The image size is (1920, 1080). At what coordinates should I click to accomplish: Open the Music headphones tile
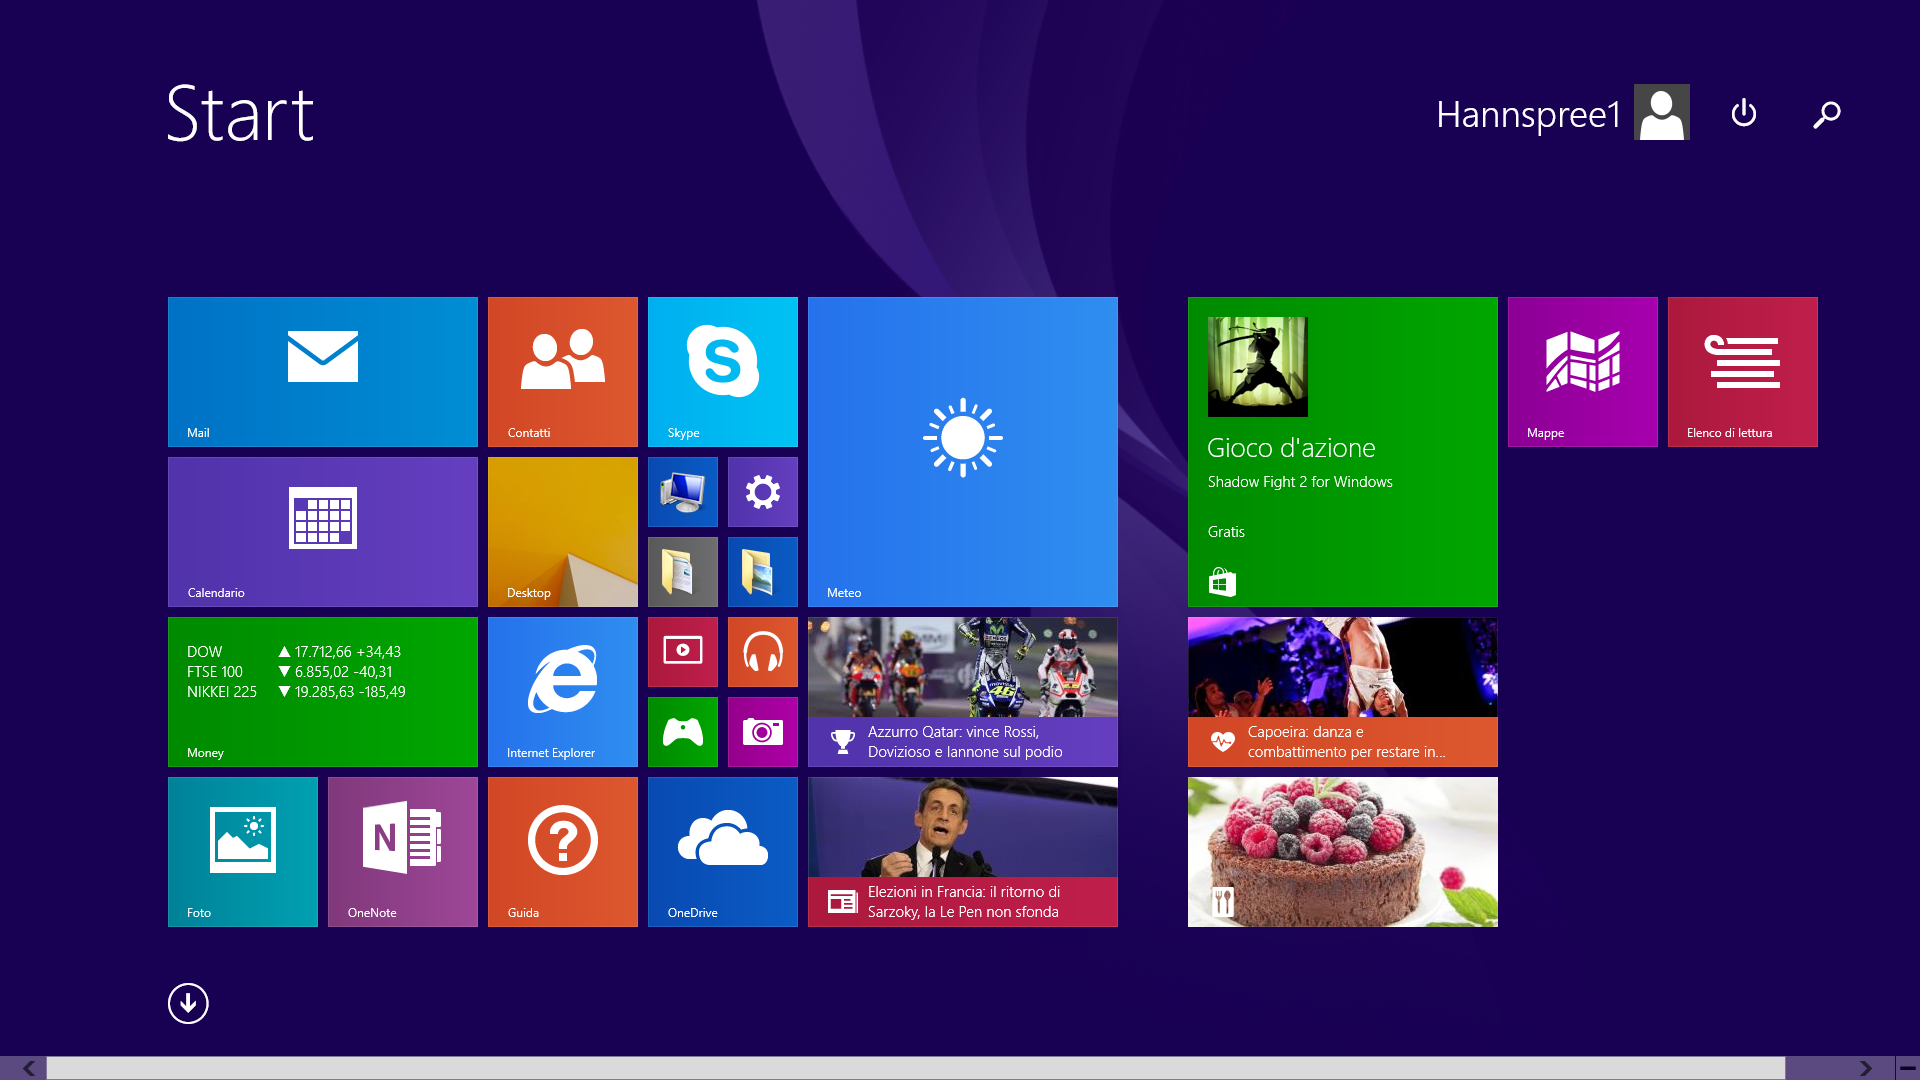(762, 652)
